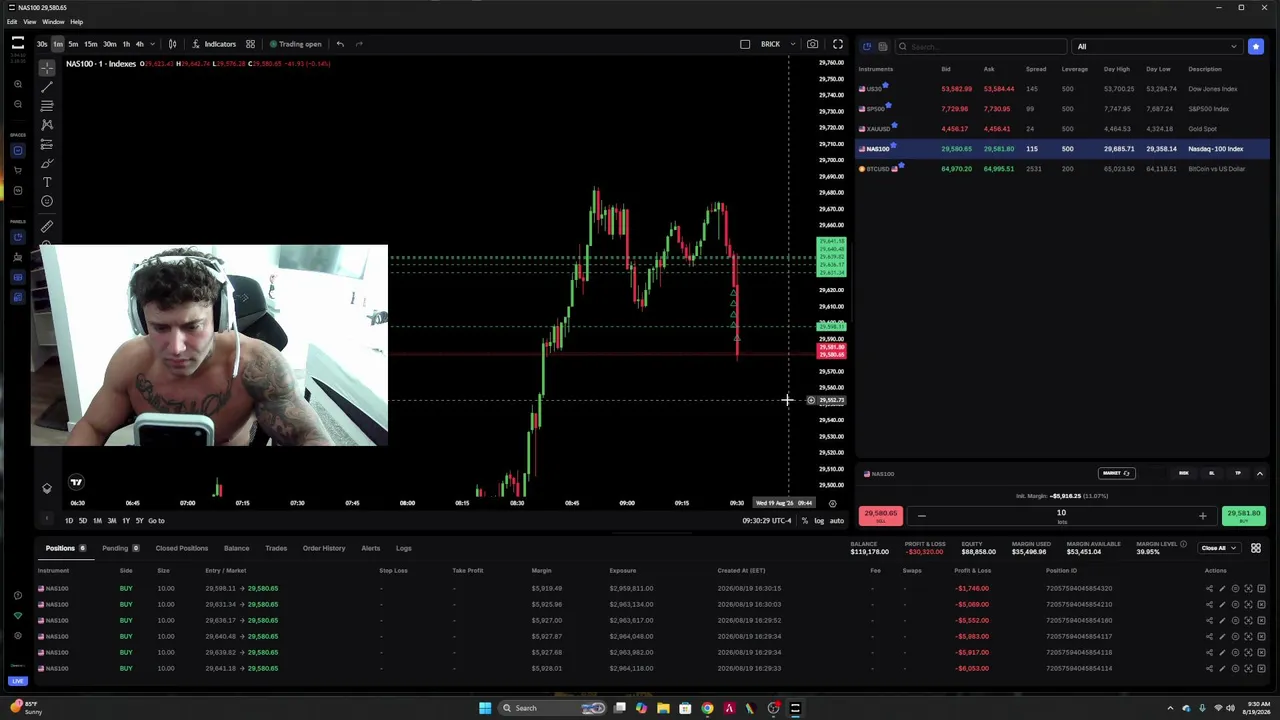Edit the position with ID ending 4210
Screen dimensions: 1280x720
(1222, 604)
